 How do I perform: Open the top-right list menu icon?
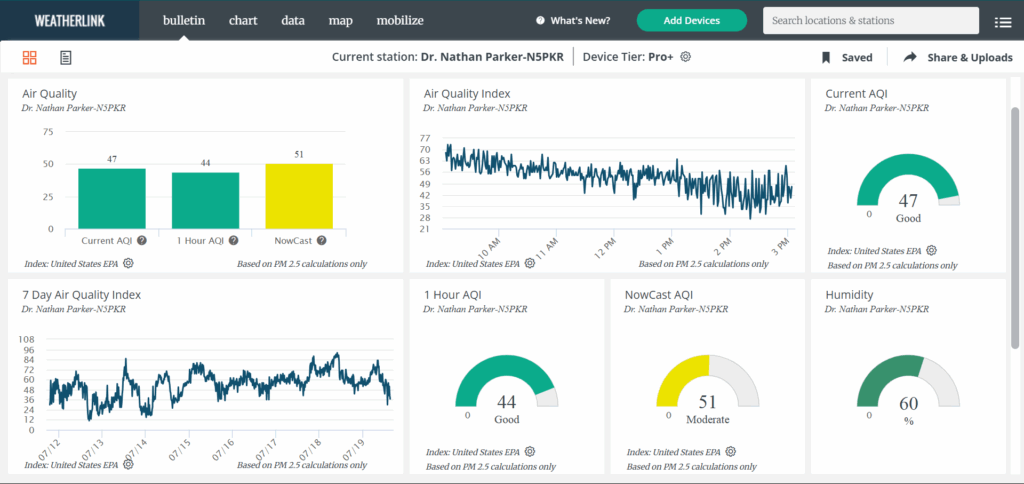point(1003,21)
